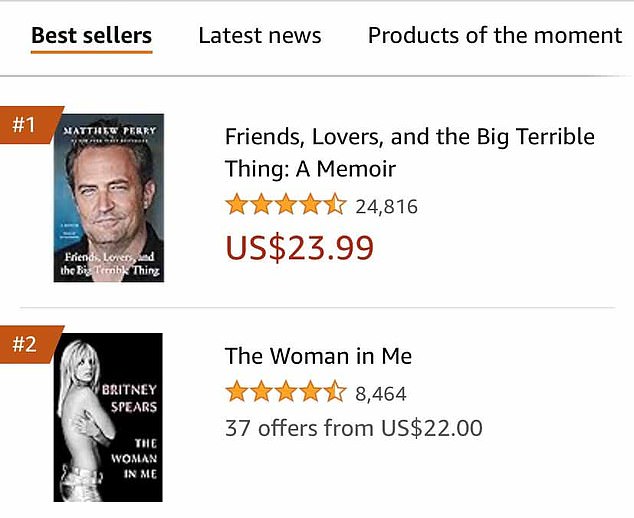Image resolution: width=634 pixels, height=518 pixels.
Task: Select the Products of the moment tab
Action: click(x=494, y=36)
